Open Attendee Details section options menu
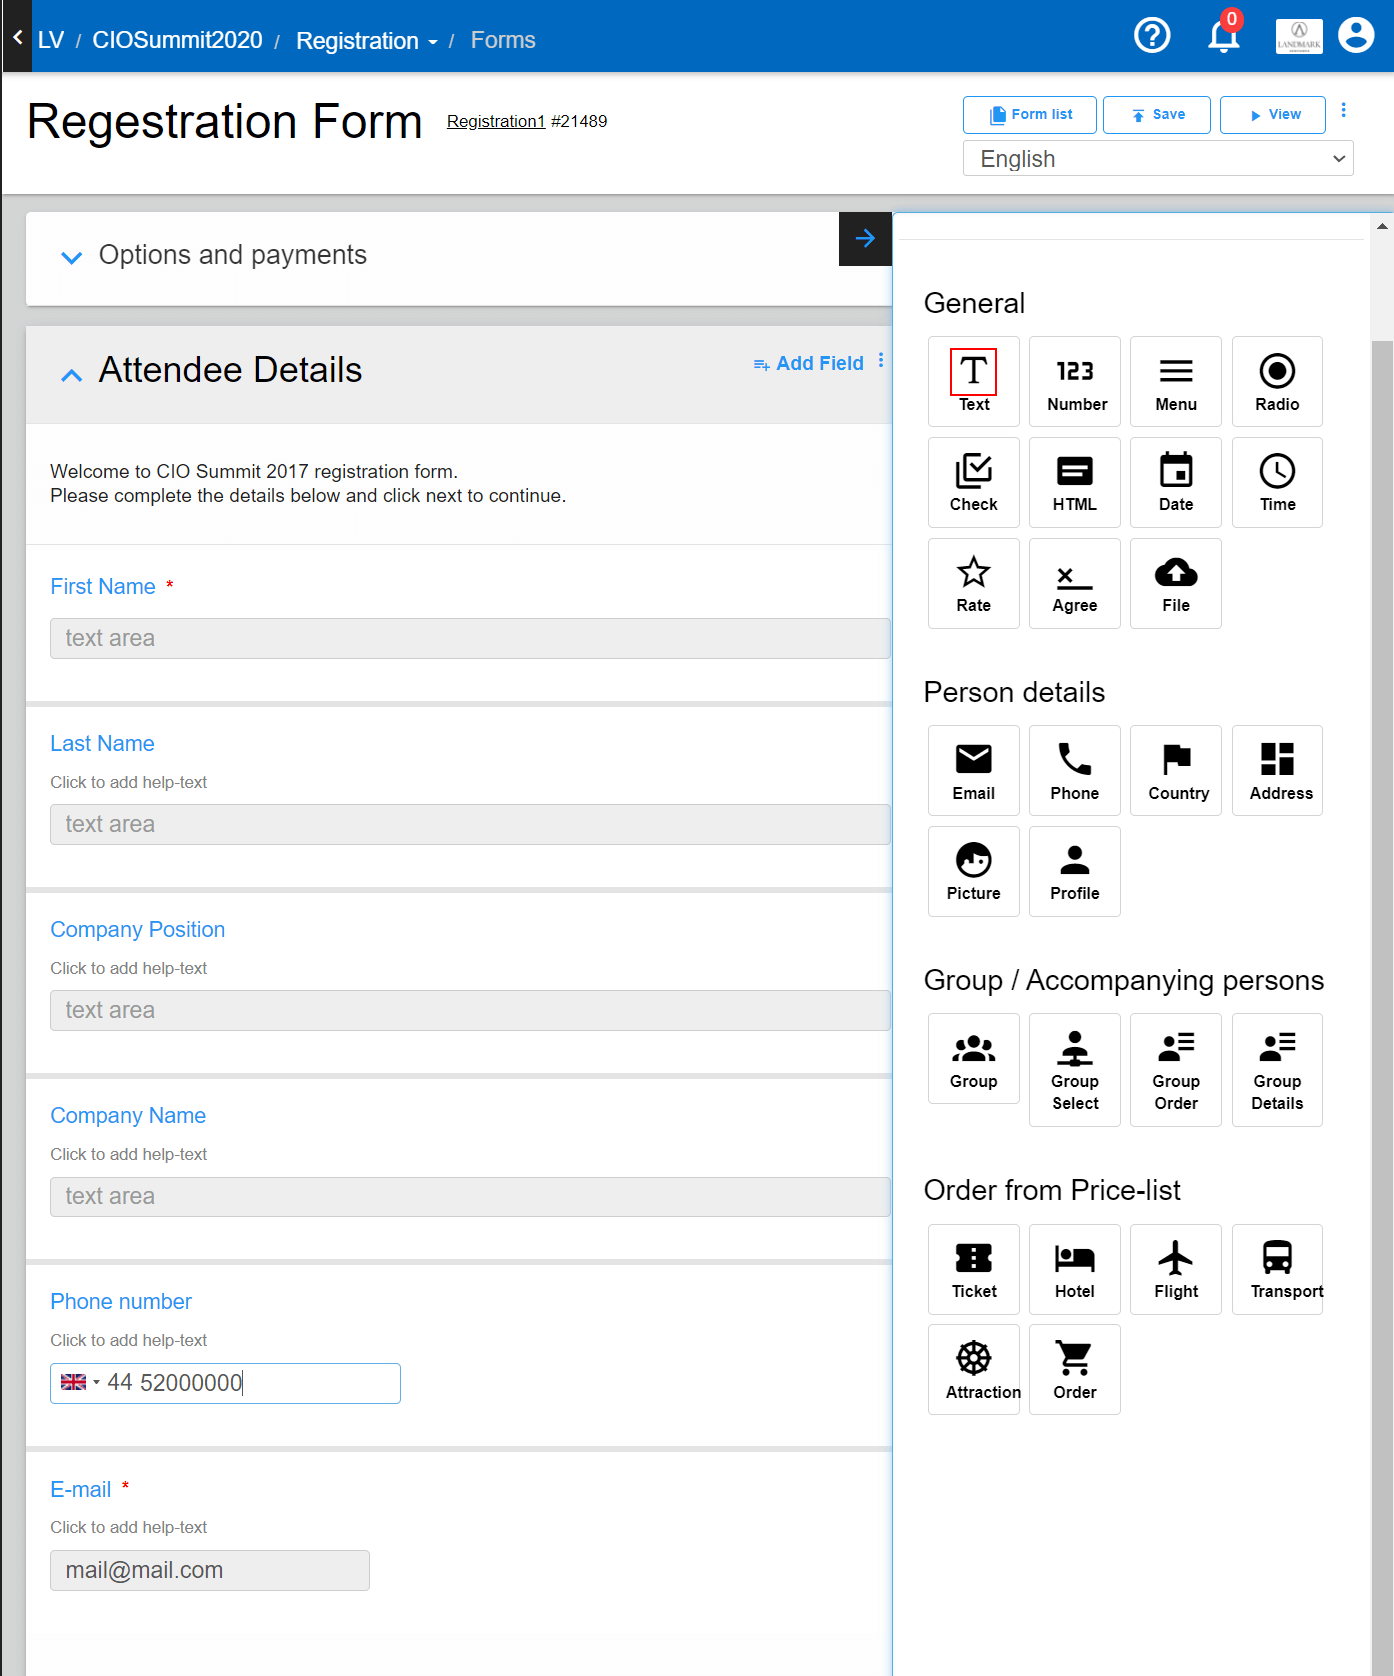The height and width of the screenshot is (1676, 1394). point(881,360)
